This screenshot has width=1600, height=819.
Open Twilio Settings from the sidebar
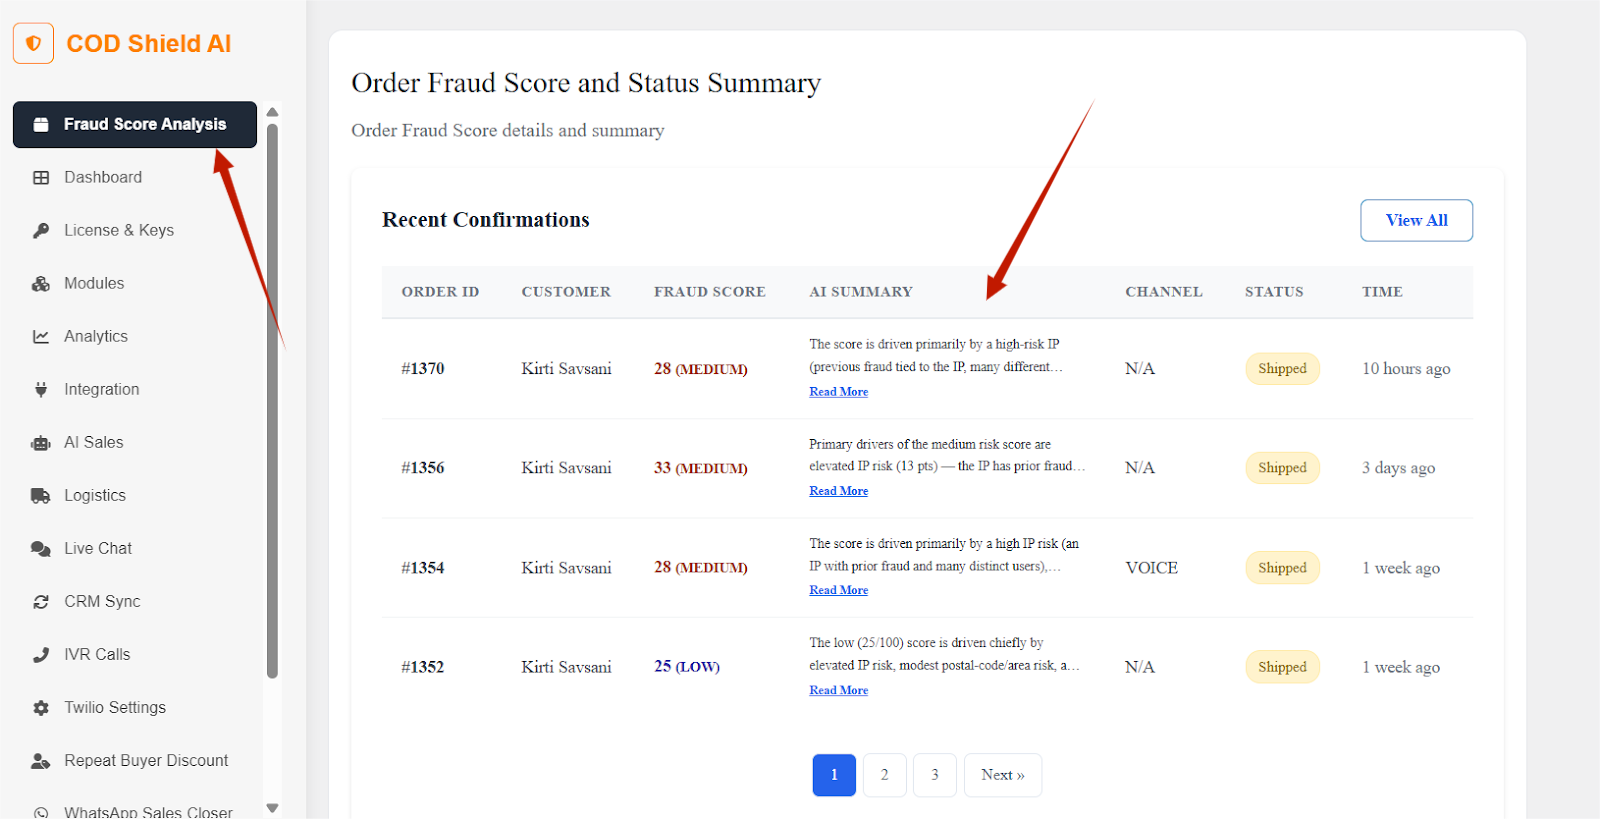(x=115, y=707)
